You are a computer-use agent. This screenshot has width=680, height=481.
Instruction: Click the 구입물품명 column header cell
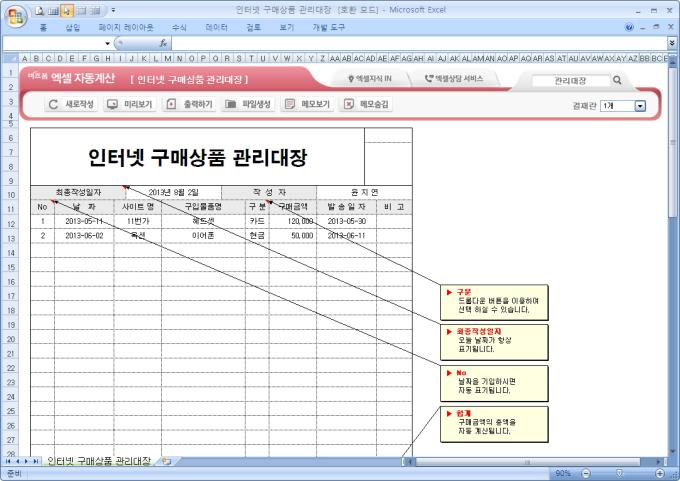(x=203, y=207)
